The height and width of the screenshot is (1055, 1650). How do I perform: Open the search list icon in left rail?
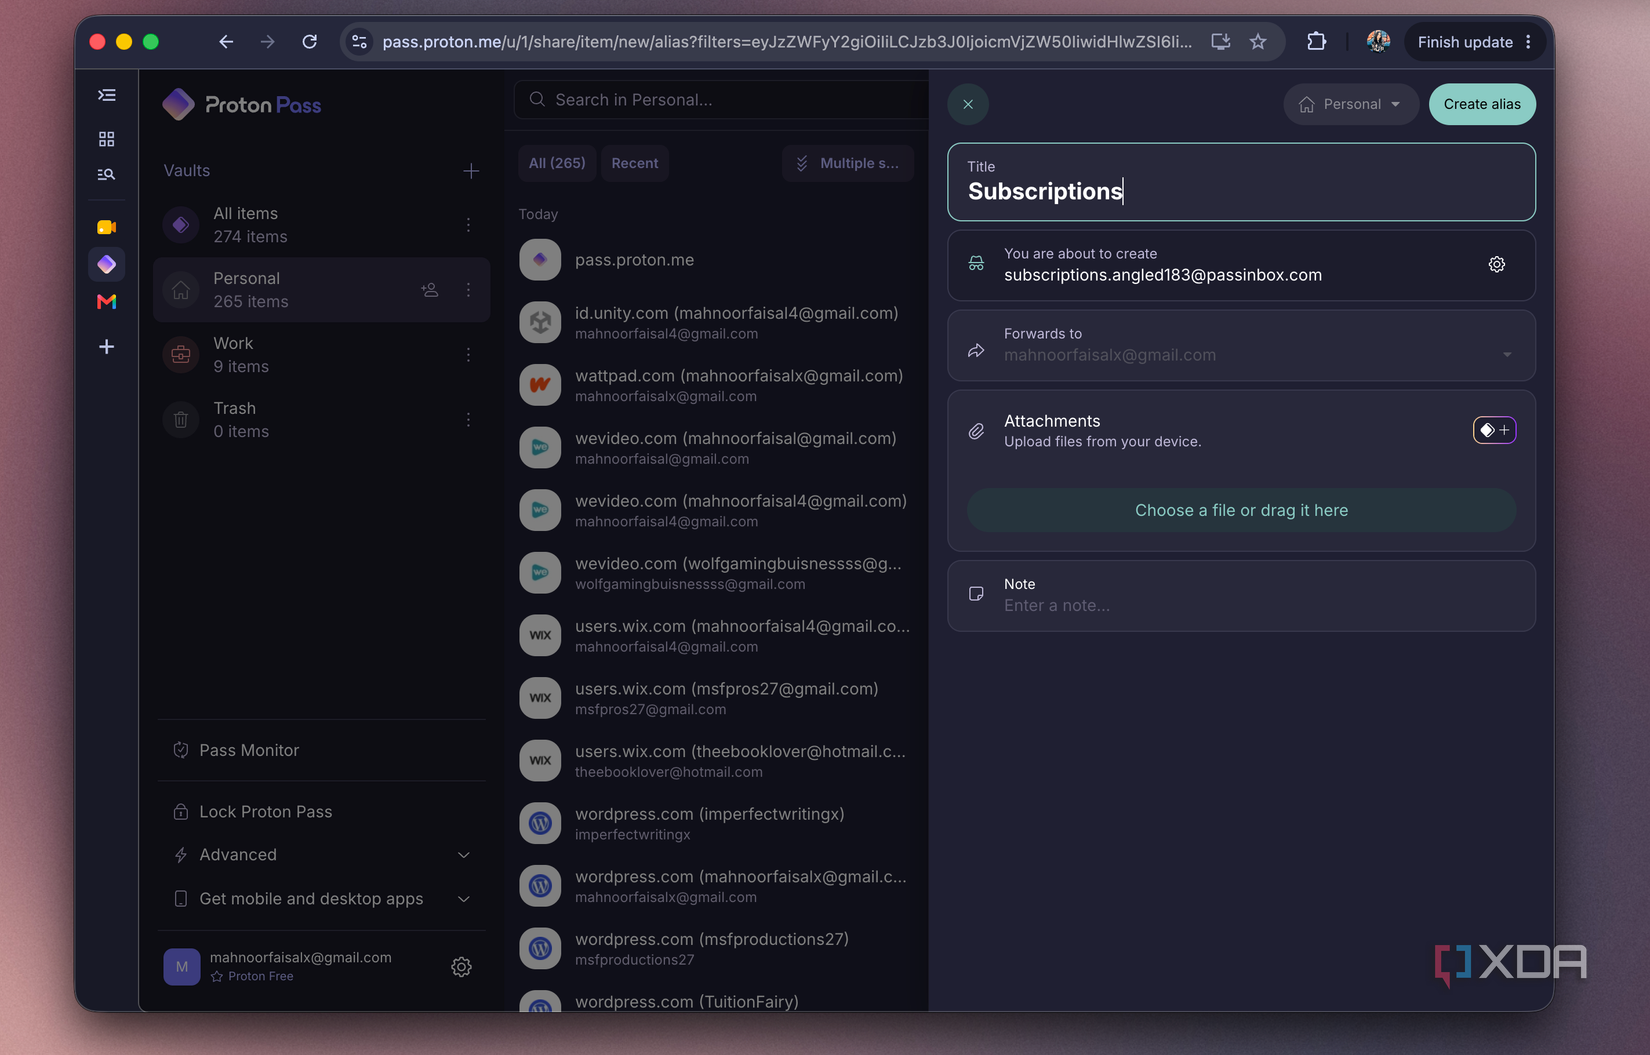(x=107, y=175)
